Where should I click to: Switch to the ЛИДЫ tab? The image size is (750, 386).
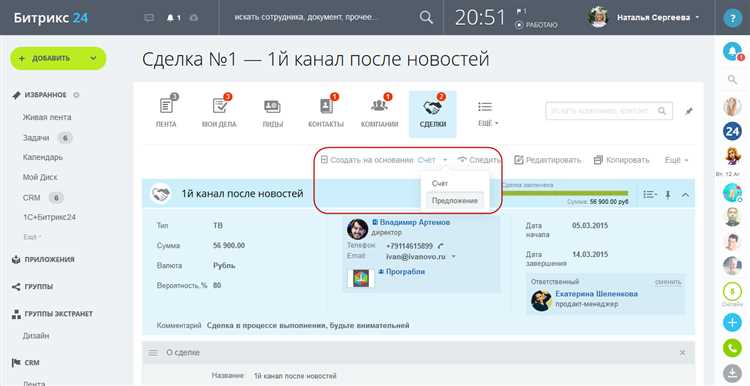coord(272,113)
